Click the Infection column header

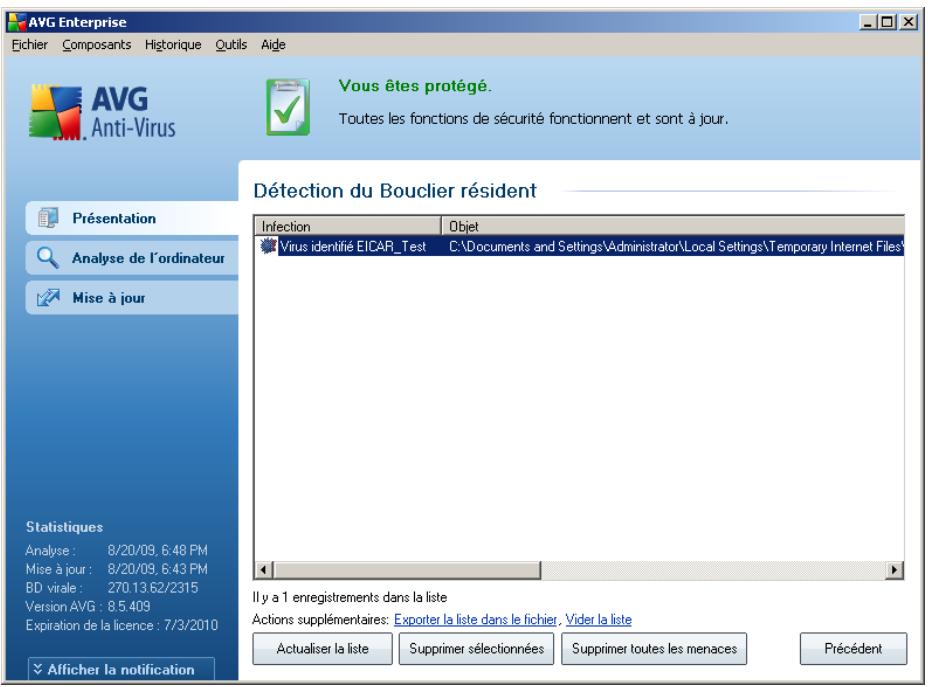(x=348, y=226)
